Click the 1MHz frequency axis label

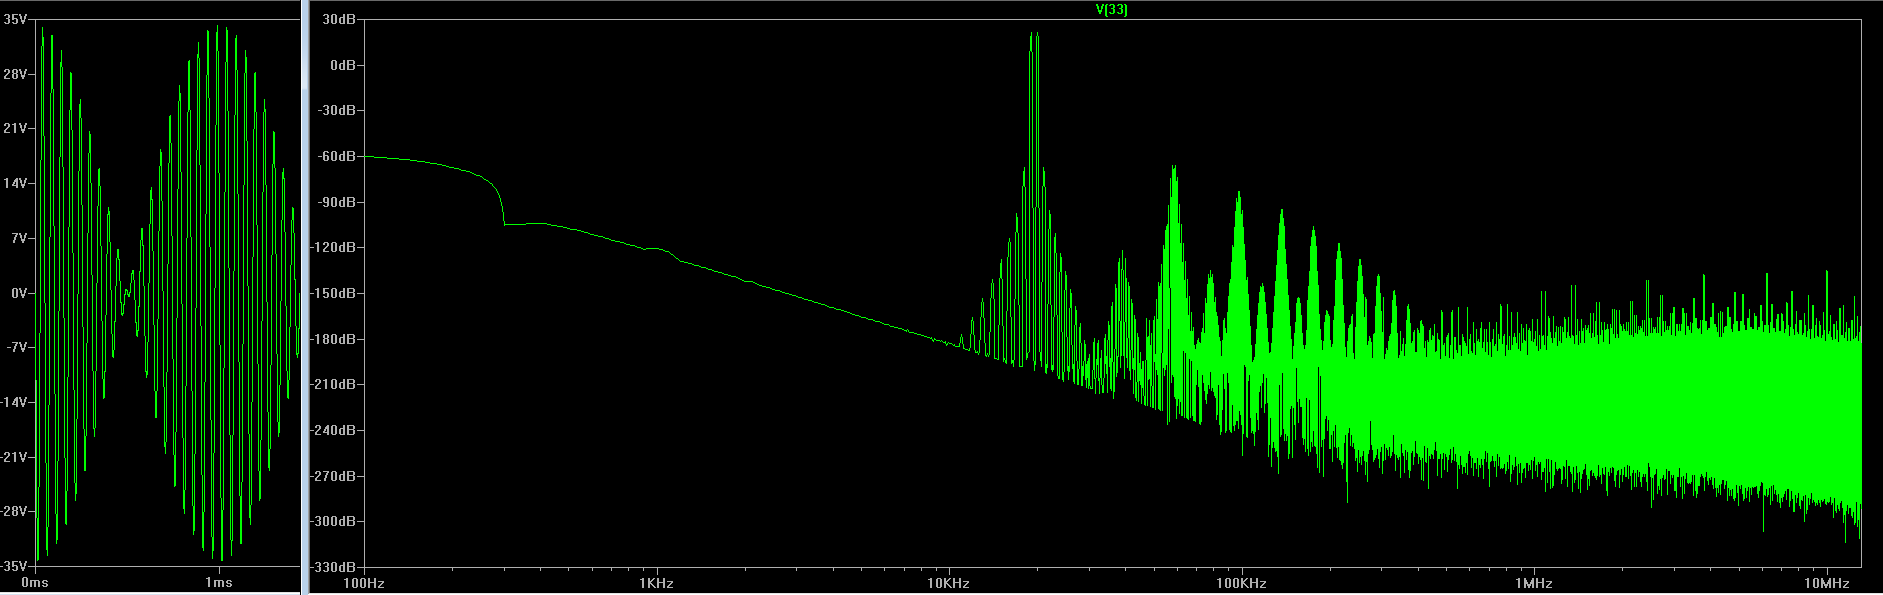[1533, 583]
